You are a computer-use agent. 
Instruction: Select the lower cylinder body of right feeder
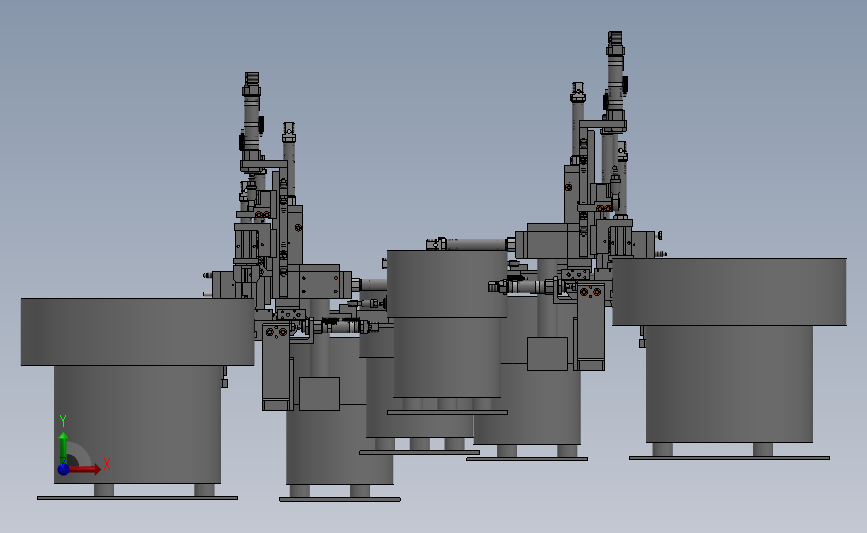pos(729,384)
